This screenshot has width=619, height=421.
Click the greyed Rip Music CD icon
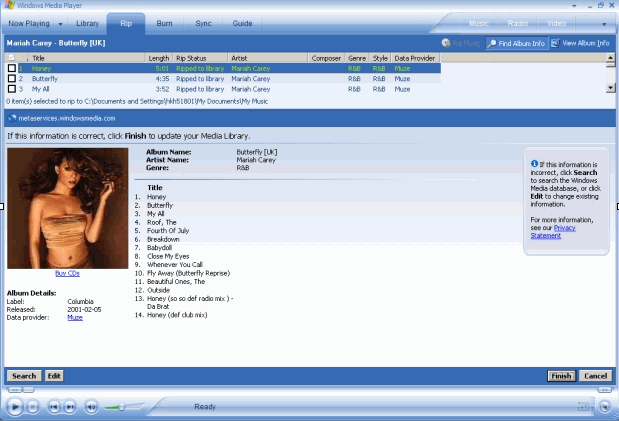[446, 43]
